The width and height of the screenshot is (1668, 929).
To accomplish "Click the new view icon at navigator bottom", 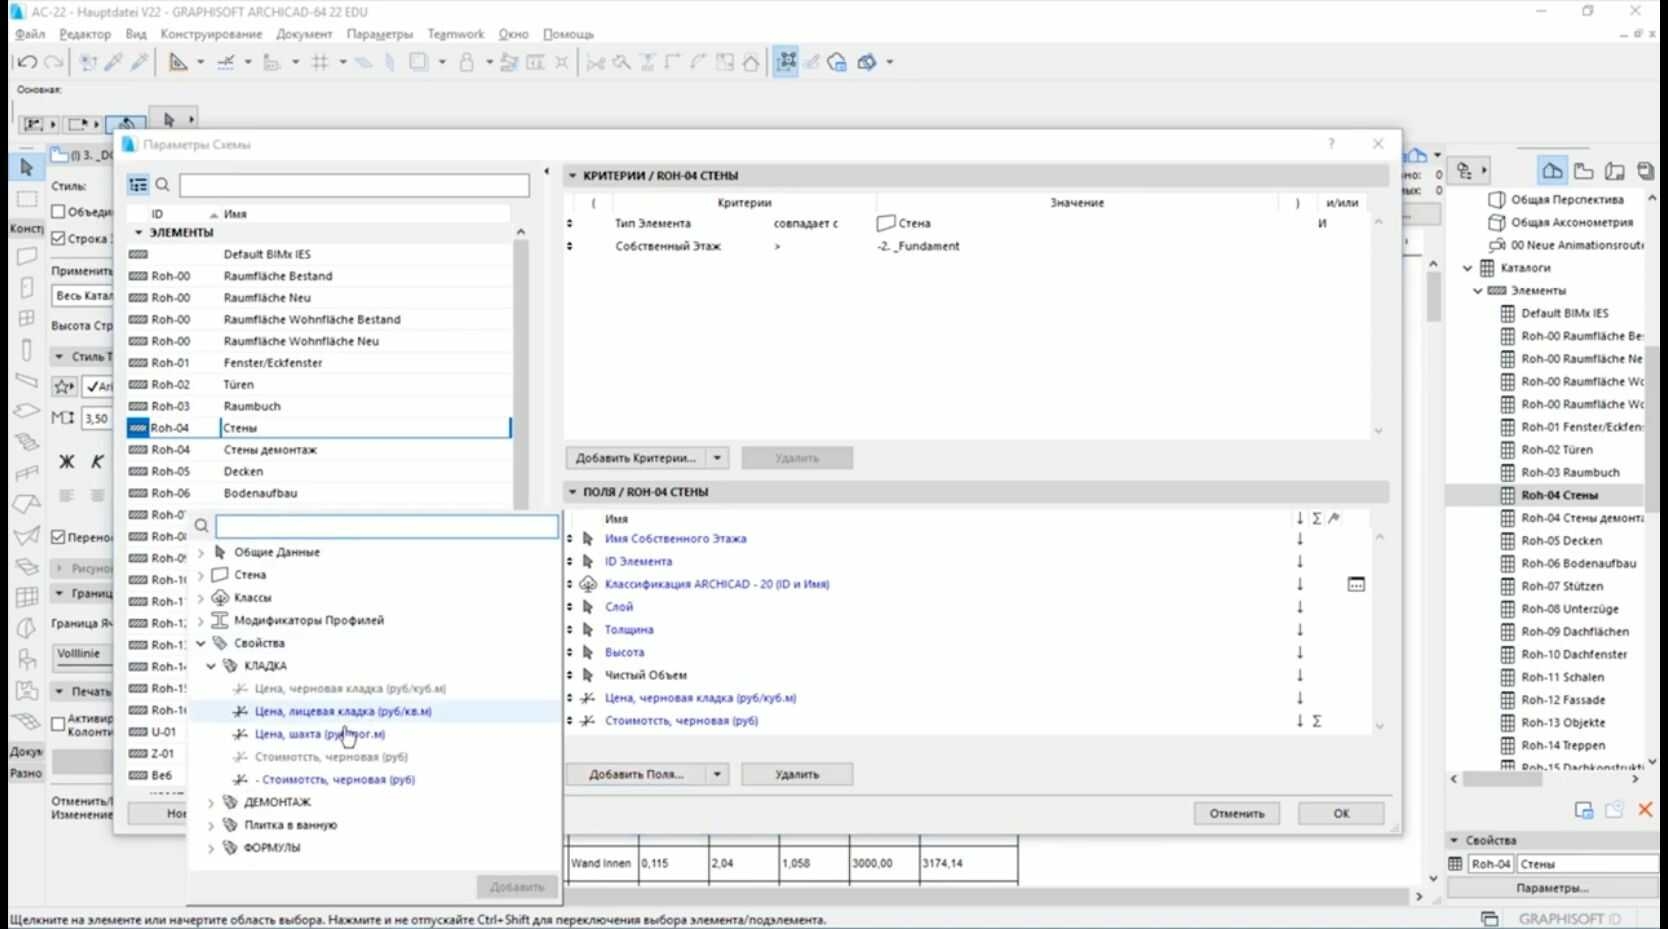I will click(1584, 810).
